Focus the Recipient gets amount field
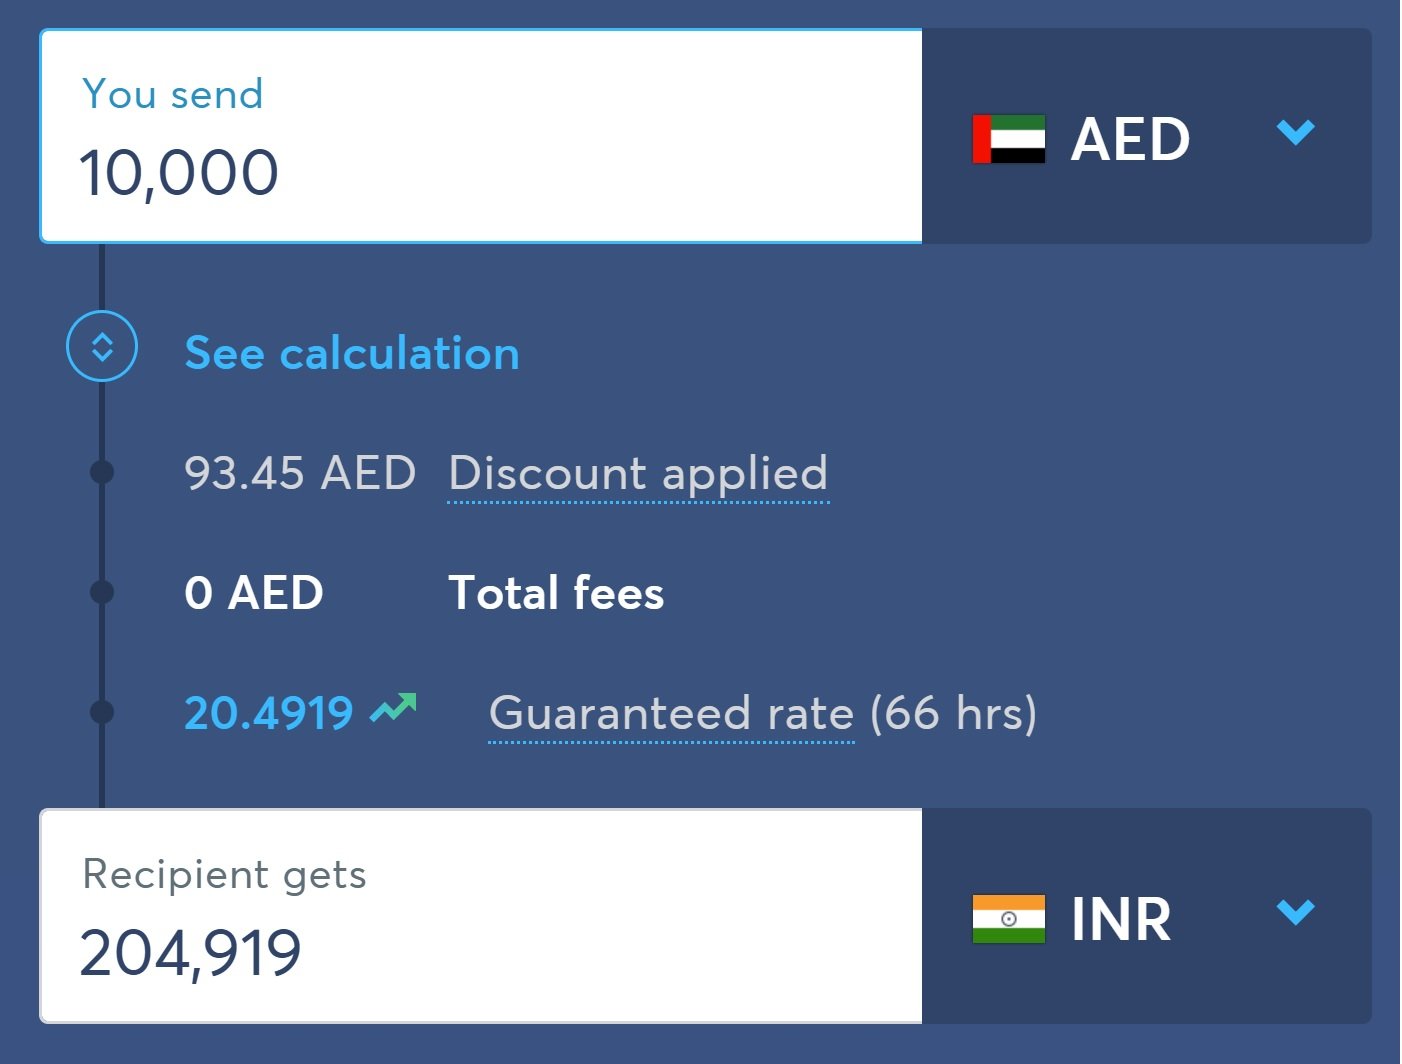Screen dimensions: 1402x1064 [481, 916]
